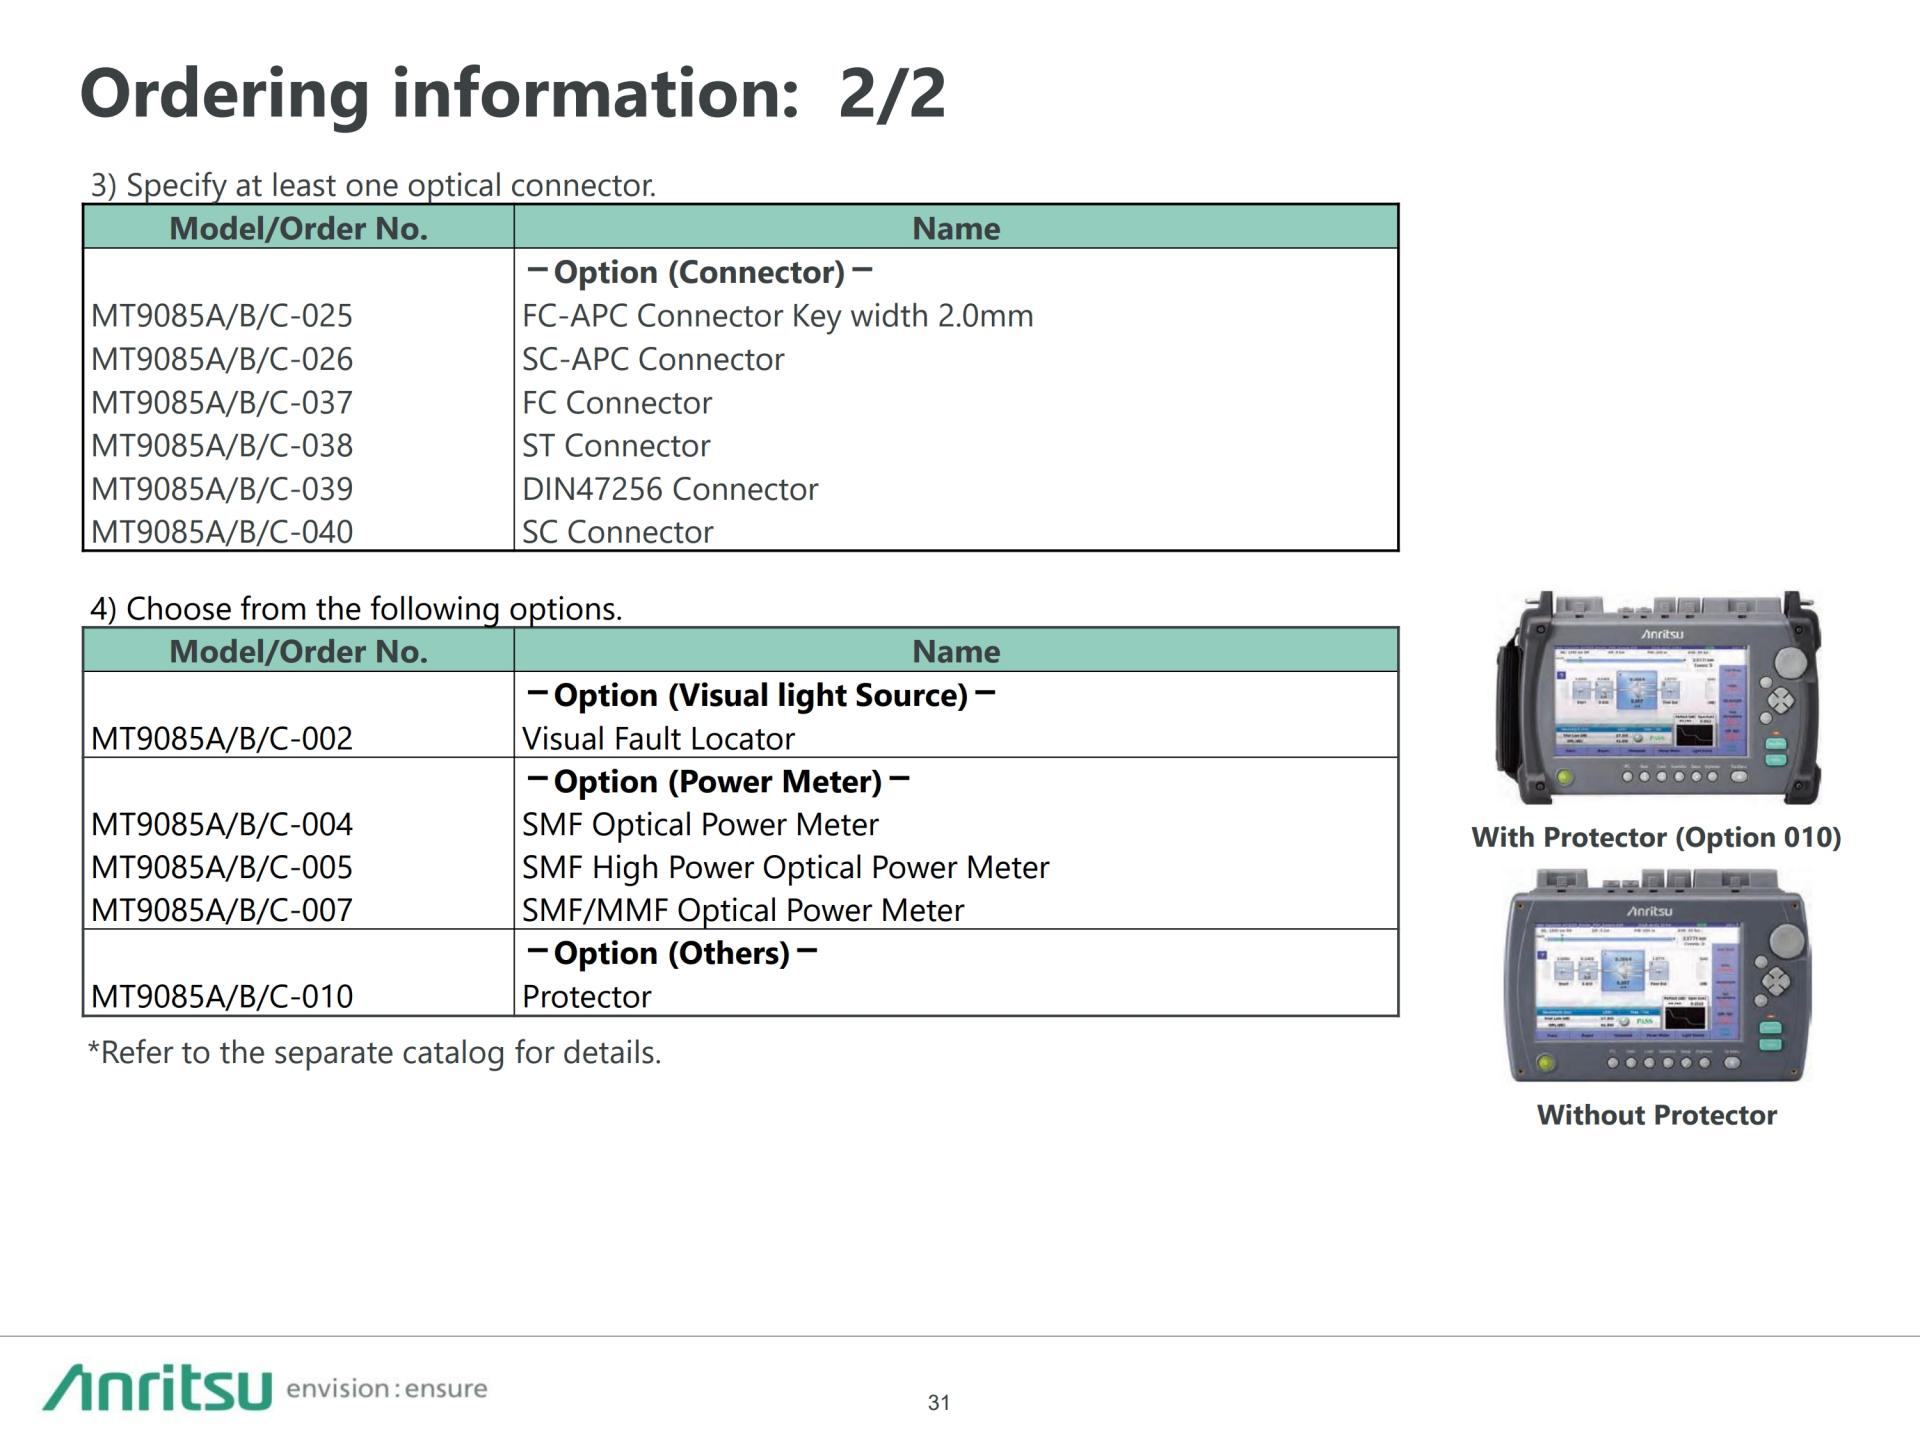Click the 'Refer to the separate catalog' note

375,1053
